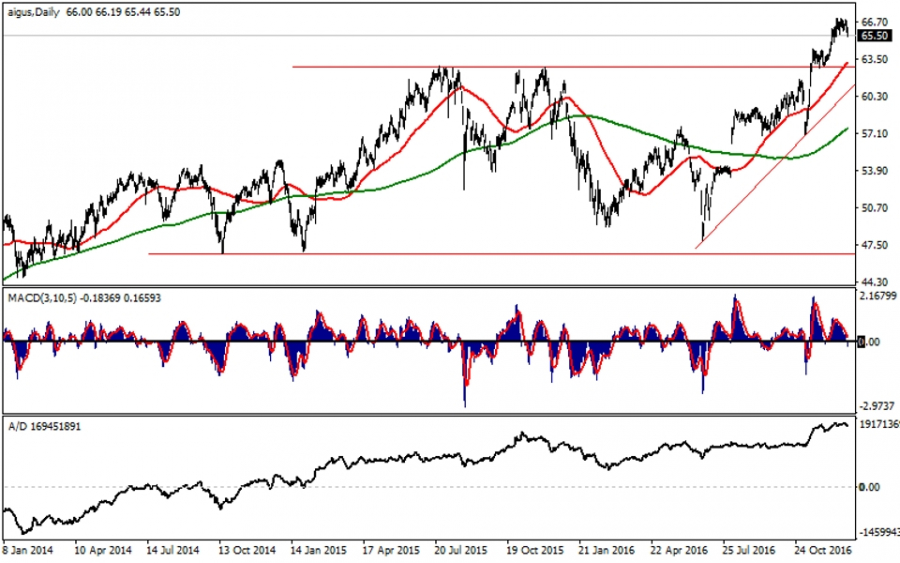Click the 66.70 price axis label
900x563 pixels.
875,21
